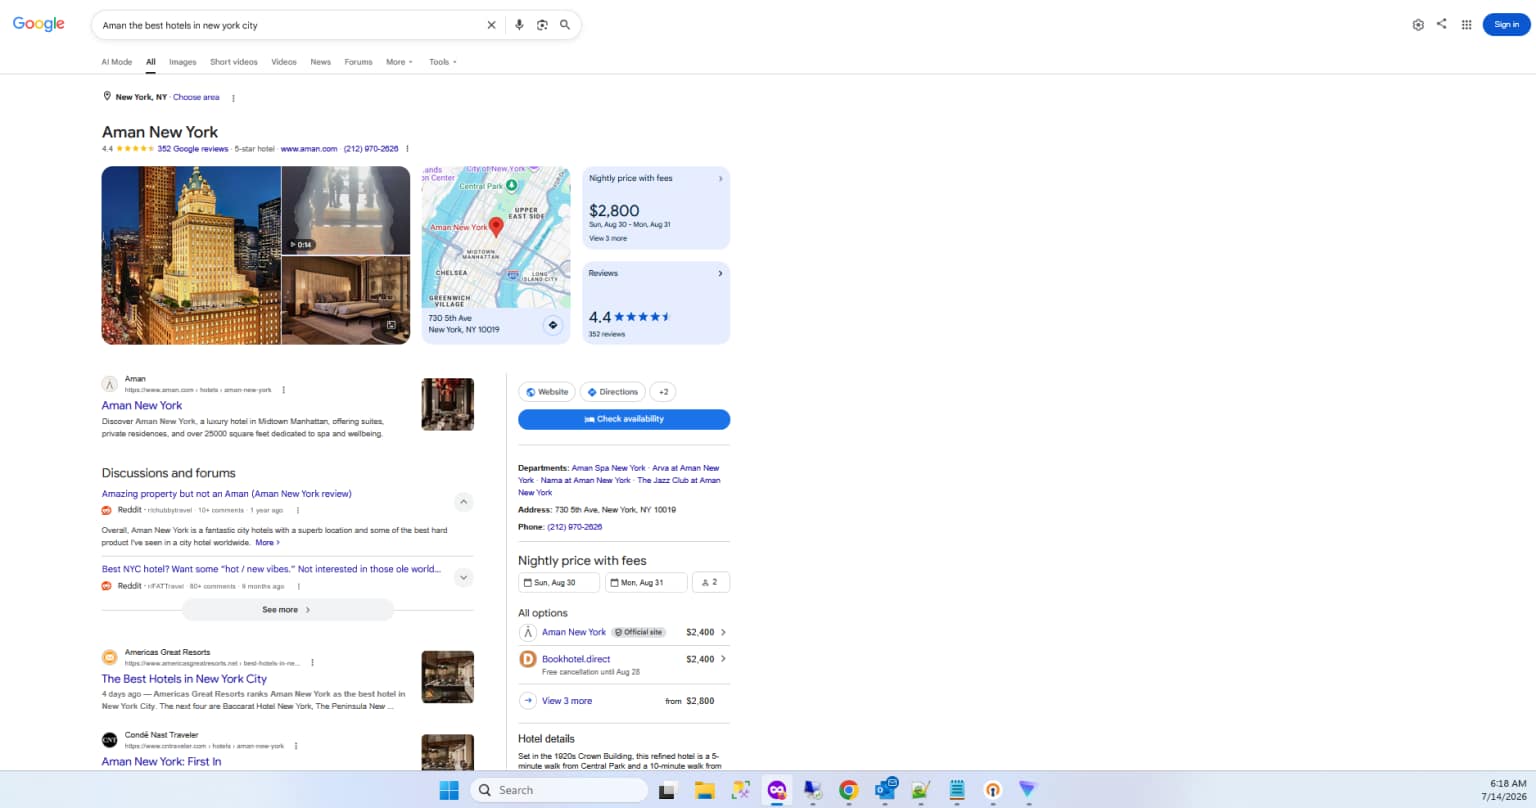
Task: Open the Aman Spa New York department link
Action: (609, 468)
